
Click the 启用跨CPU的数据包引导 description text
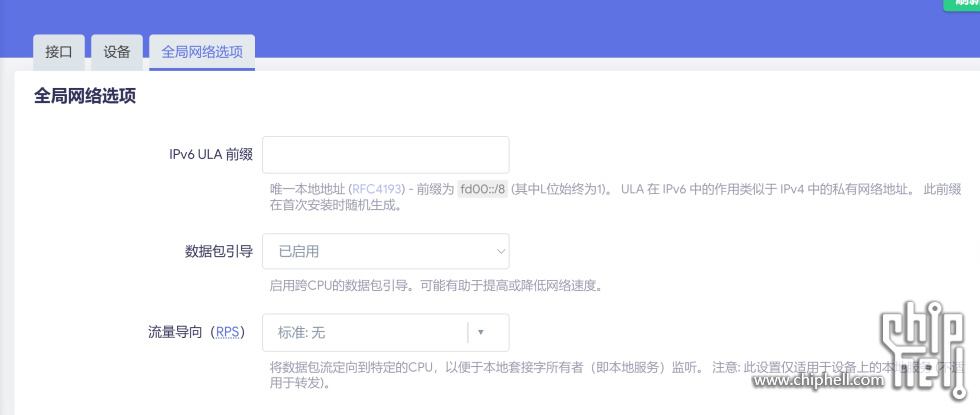point(436,286)
